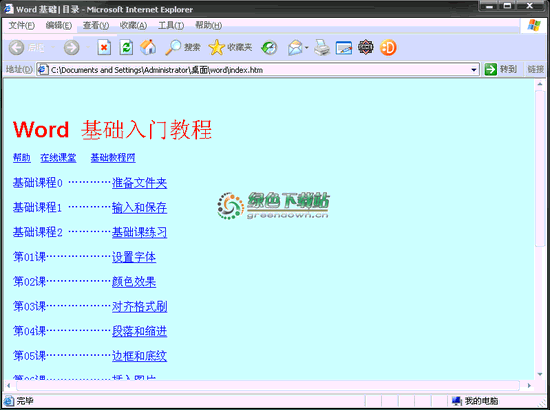Open Search with magnifier icon
Viewport: 550px width, 410px height.
173,47
